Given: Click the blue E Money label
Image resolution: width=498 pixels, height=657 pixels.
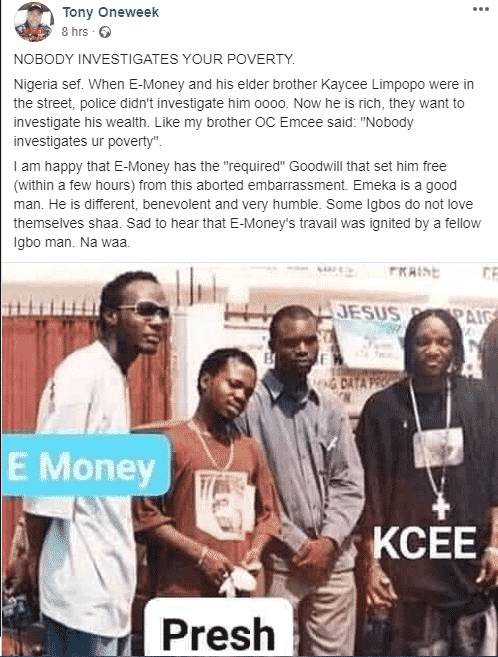Looking at the screenshot, I should 86,465.
